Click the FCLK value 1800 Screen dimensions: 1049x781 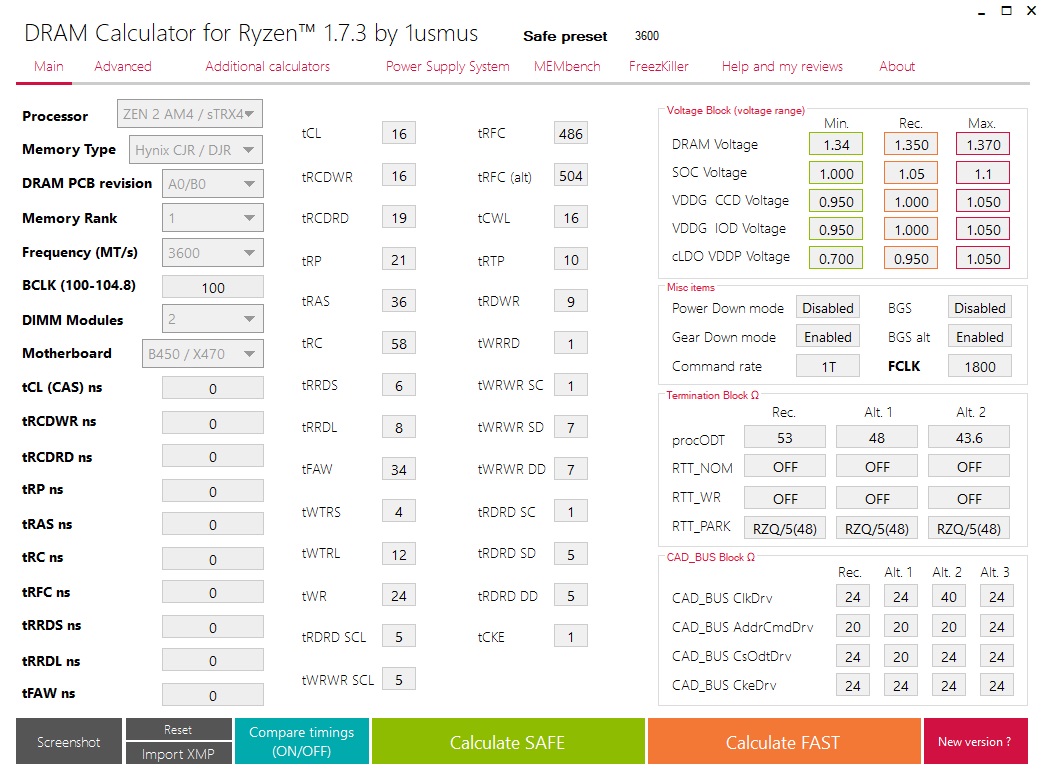point(979,366)
